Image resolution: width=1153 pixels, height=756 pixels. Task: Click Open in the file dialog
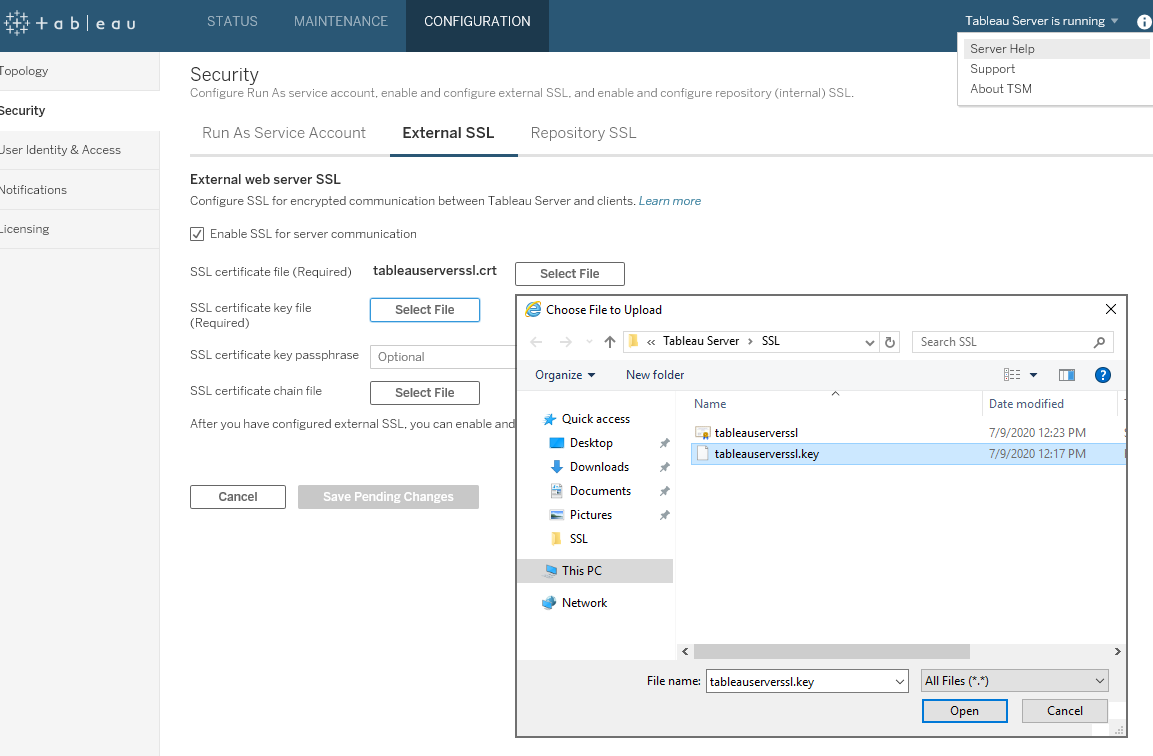coord(964,710)
